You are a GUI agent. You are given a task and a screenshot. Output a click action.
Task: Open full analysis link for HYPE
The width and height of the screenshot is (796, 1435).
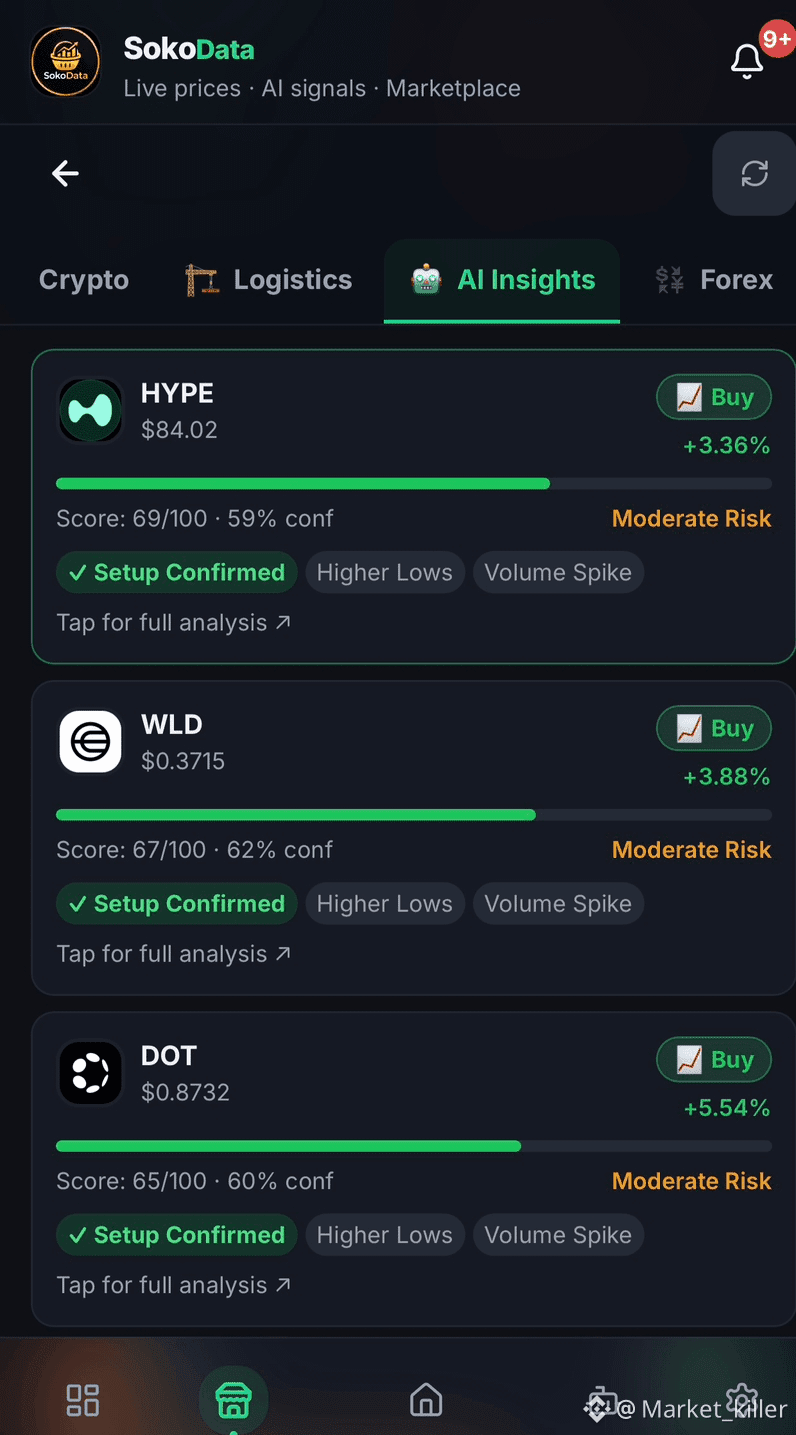pos(174,622)
